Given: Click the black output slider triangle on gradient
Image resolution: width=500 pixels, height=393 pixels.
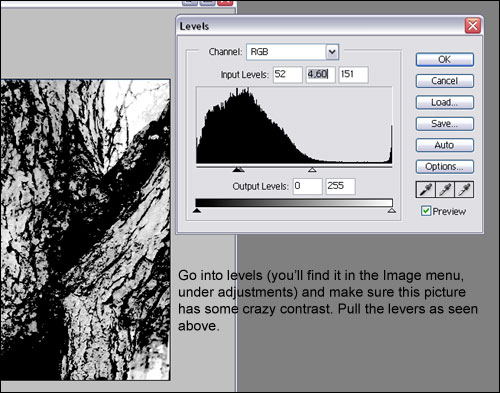Looking at the screenshot, I should tap(197, 210).
